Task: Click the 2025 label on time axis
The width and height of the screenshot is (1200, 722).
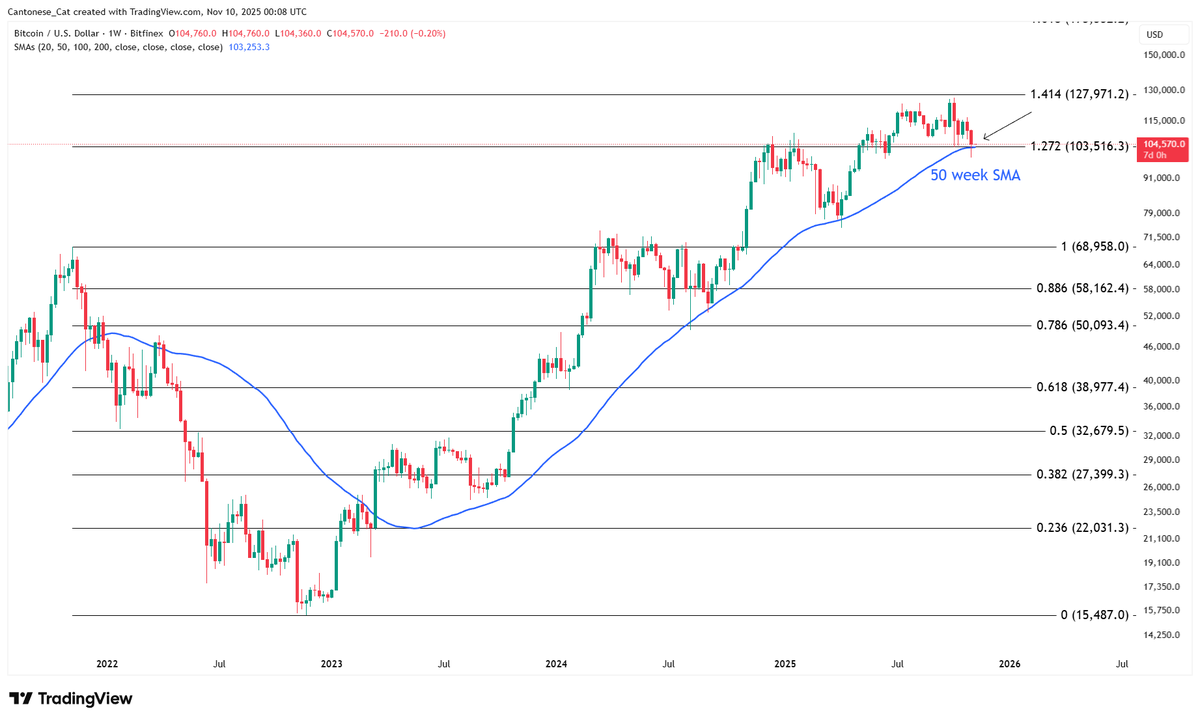Action: [785, 663]
